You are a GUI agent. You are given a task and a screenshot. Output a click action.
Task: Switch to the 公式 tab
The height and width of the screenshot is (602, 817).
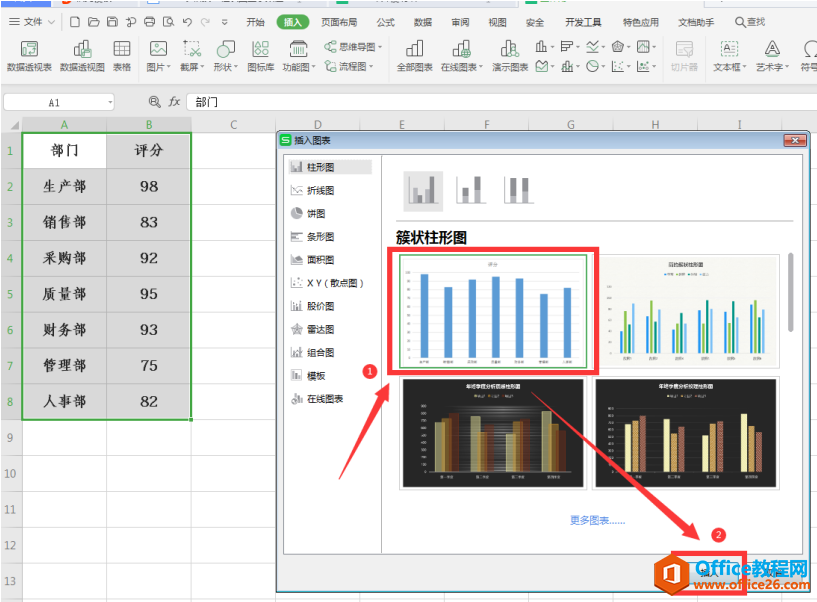click(386, 22)
